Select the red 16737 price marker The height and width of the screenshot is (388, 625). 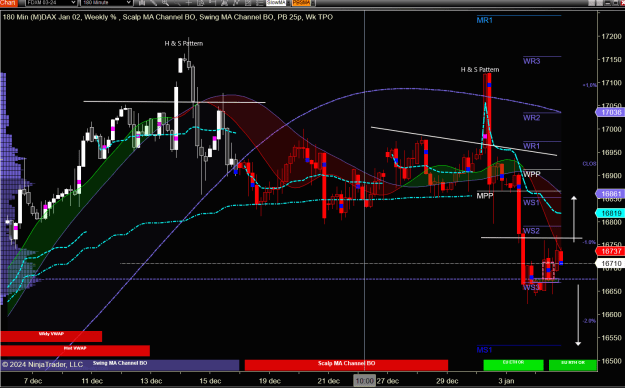coord(610,251)
